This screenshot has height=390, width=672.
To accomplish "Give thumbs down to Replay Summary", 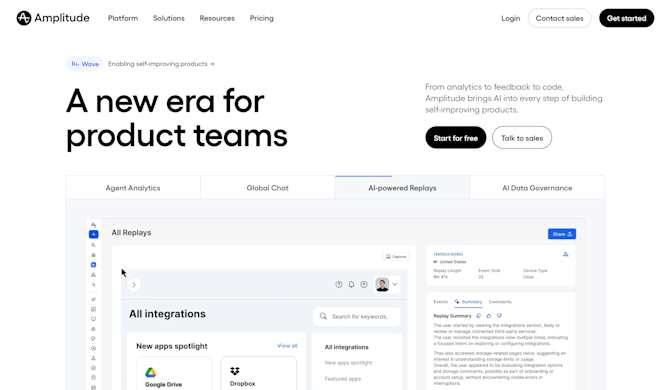I will coord(499,316).
